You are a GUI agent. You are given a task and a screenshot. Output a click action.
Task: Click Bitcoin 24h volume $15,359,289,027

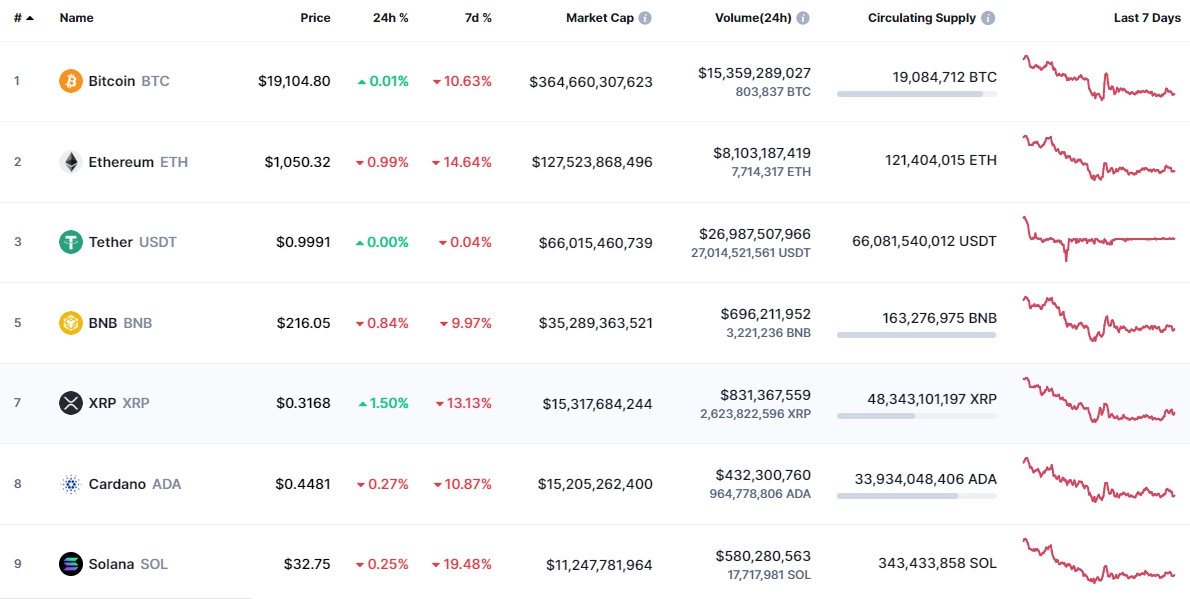[x=754, y=73]
